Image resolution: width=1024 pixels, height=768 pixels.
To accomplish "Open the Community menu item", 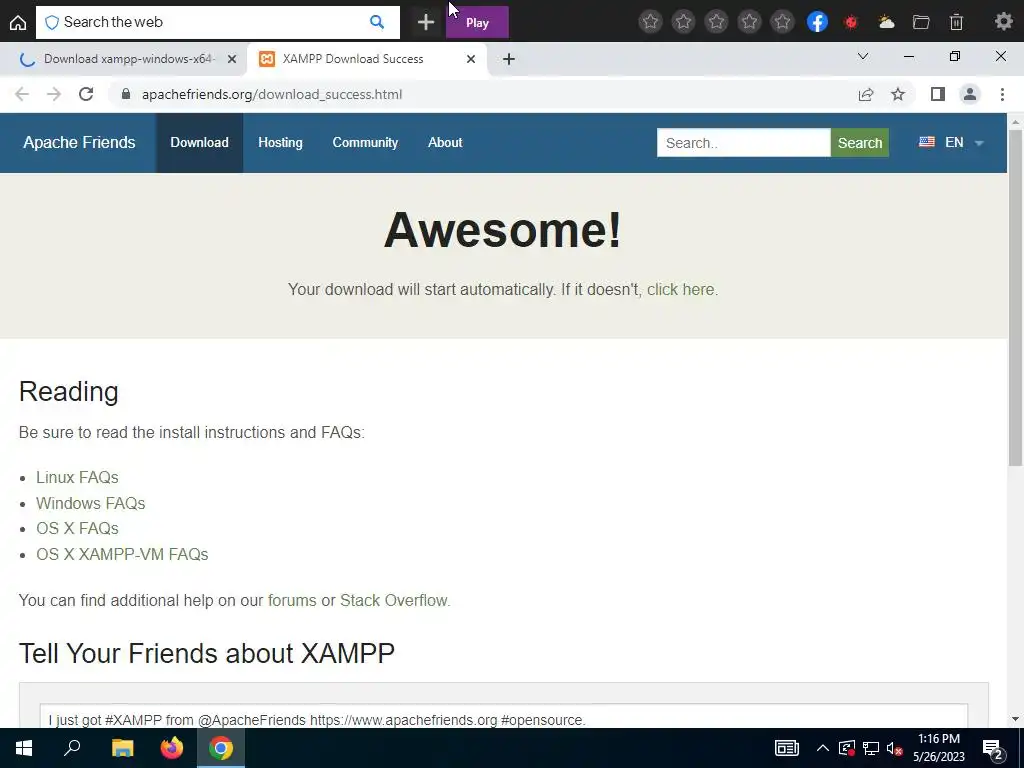I will [365, 142].
